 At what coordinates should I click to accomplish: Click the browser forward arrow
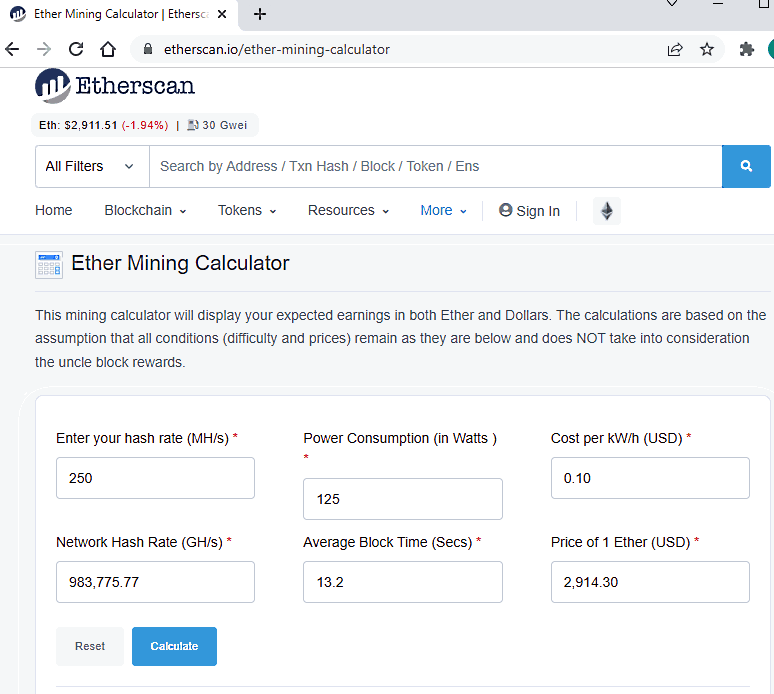tap(44, 49)
